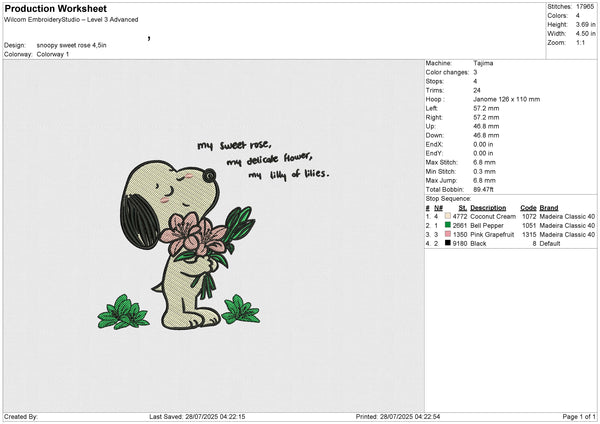Click the Stitches value 17965

(585, 7)
